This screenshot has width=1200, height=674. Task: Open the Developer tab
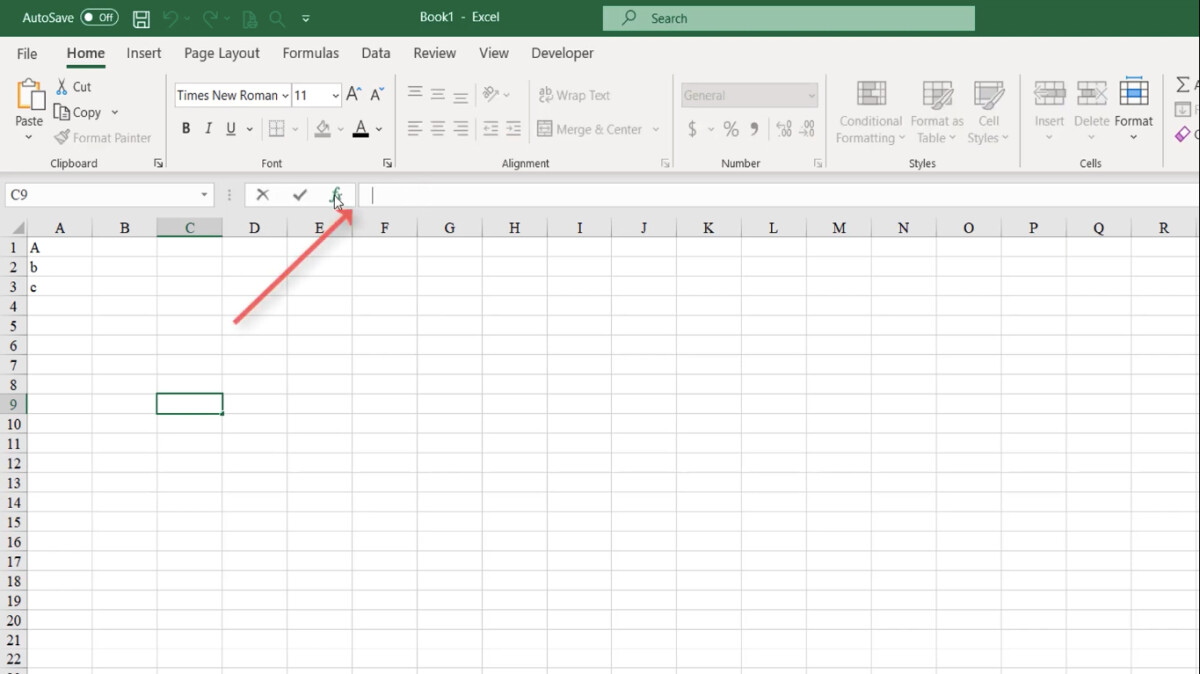coord(562,53)
